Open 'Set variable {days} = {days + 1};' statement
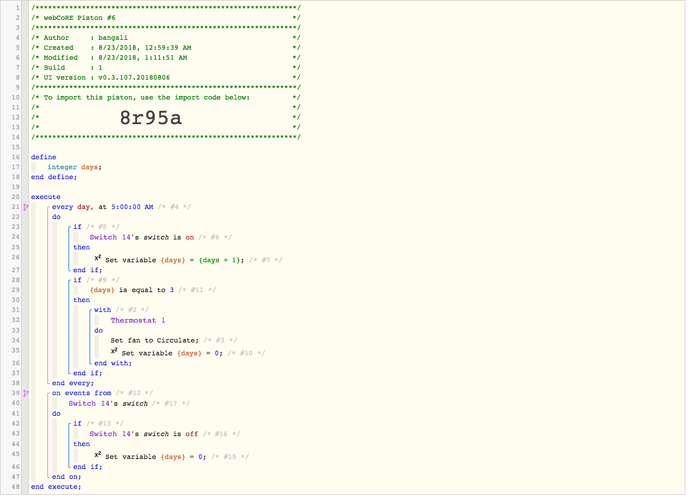 (x=174, y=260)
